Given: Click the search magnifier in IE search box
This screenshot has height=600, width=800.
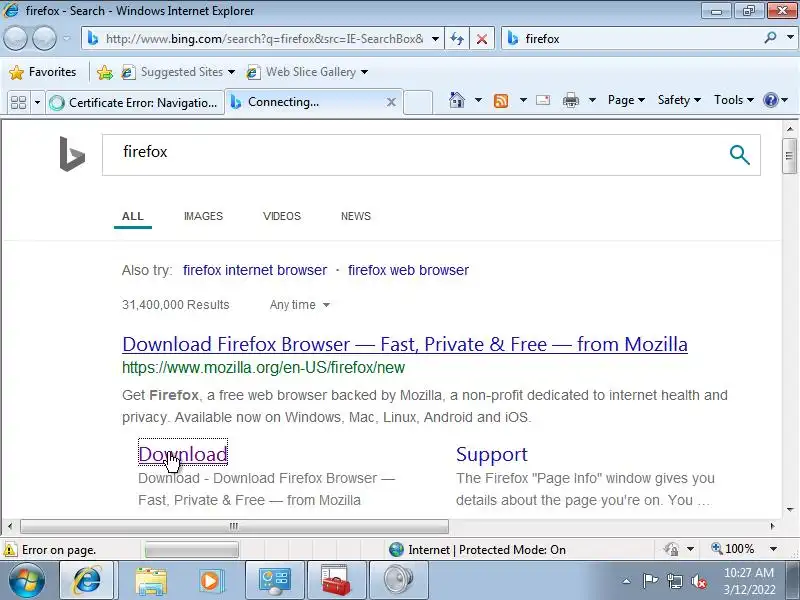Looking at the screenshot, I should (x=770, y=37).
